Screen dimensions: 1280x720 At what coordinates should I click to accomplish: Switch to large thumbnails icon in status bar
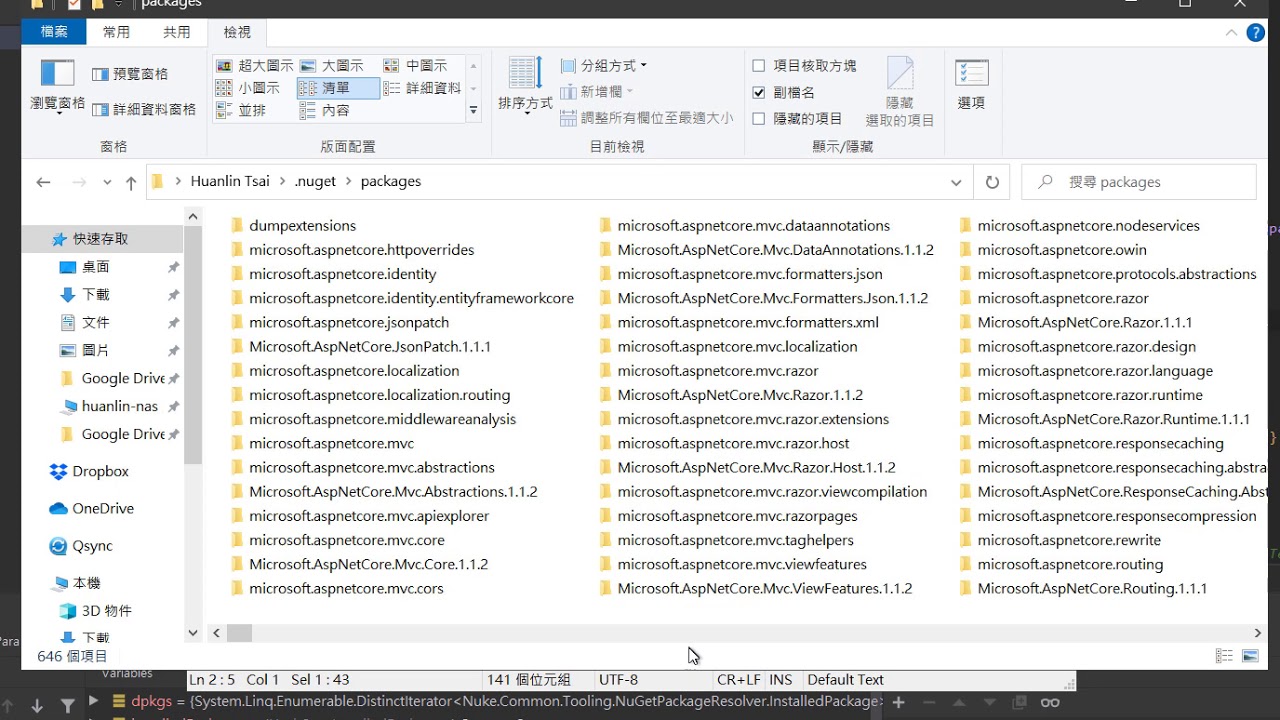click(1250, 656)
